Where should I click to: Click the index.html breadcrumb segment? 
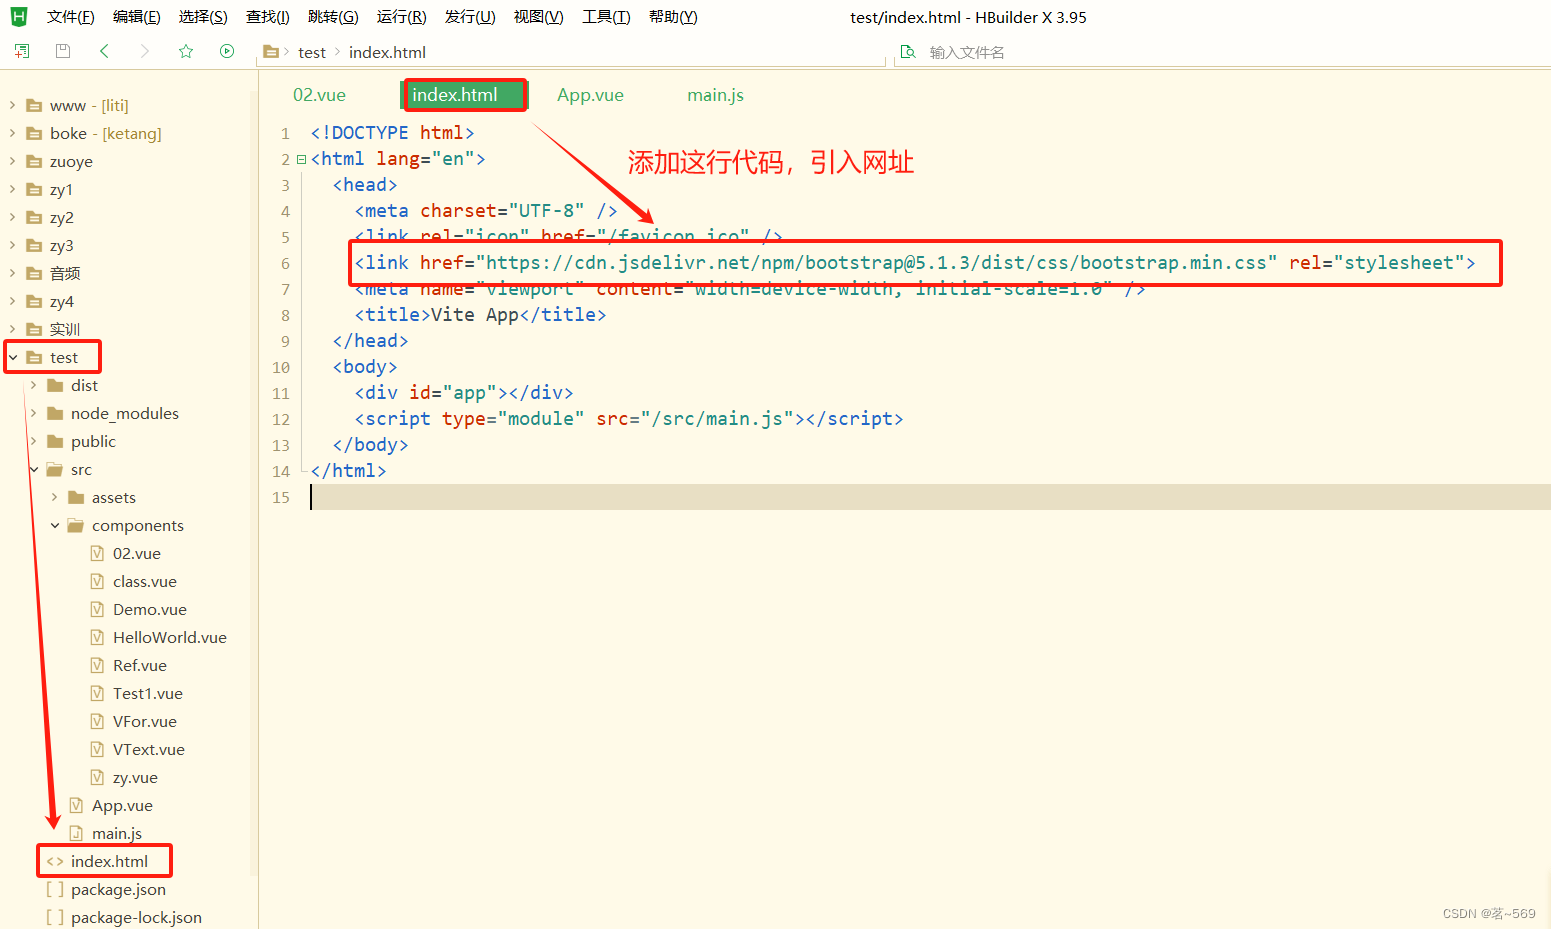pyautogui.click(x=387, y=52)
